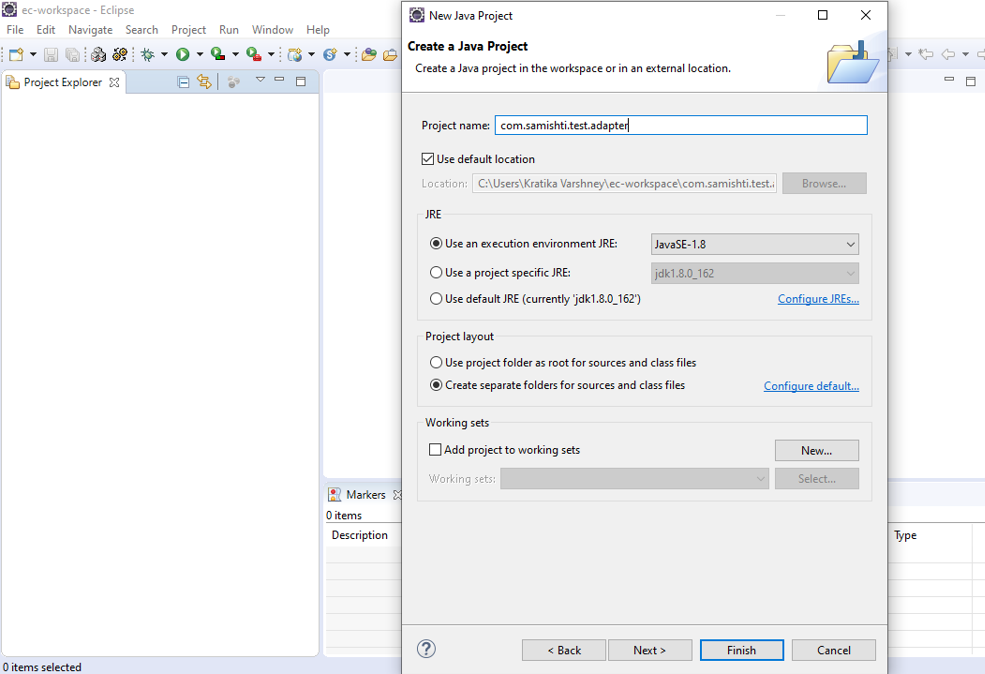Select Use a project specific JRE

436,273
